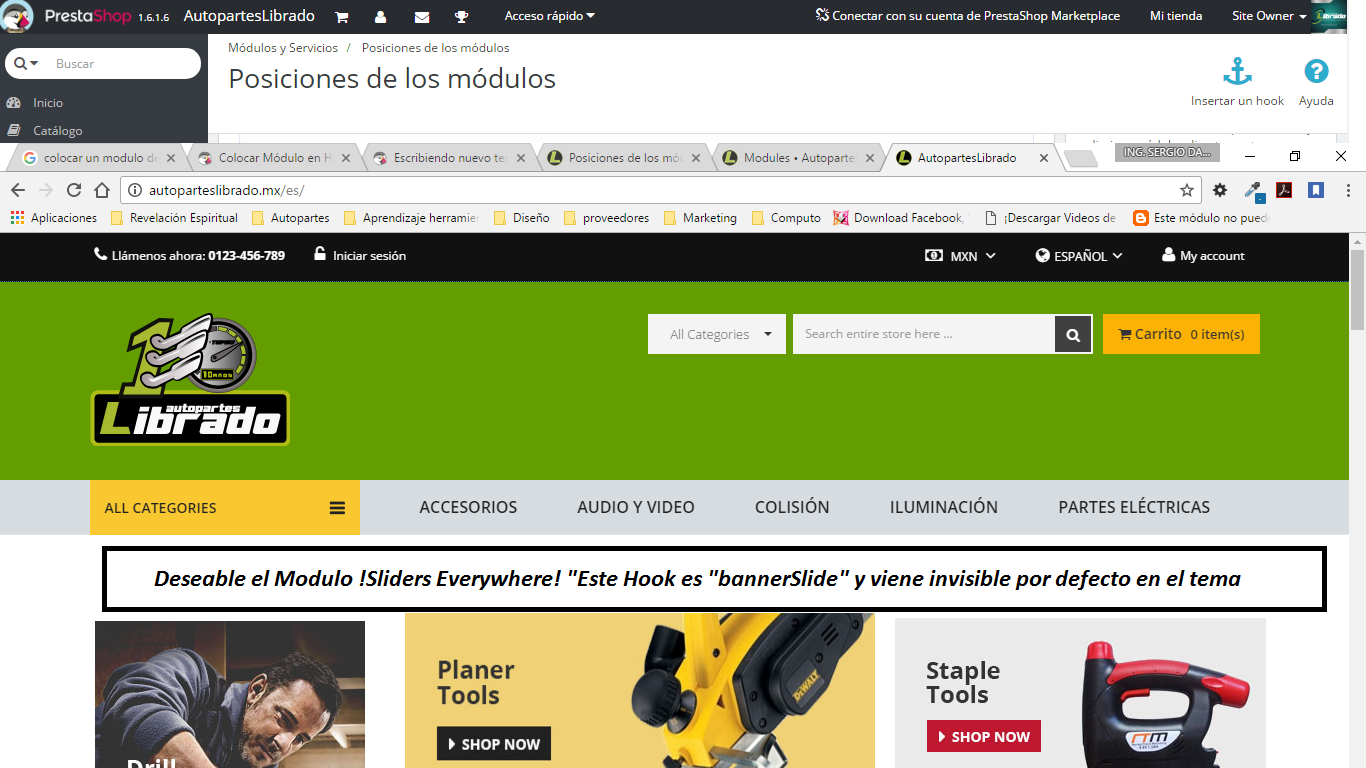This screenshot has height=768, width=1366.
Task: Click the Drill banner thumbnail
Action: click(230, 694)
